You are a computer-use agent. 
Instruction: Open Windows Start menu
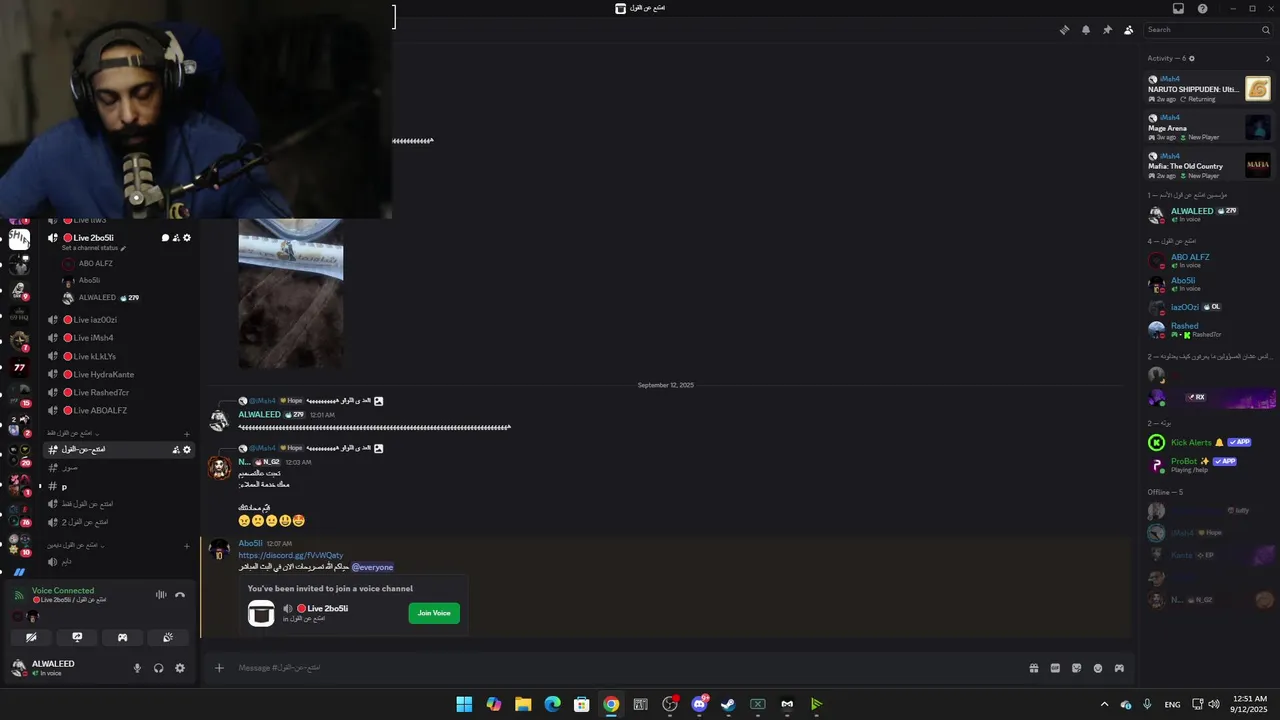coord(464,704)
